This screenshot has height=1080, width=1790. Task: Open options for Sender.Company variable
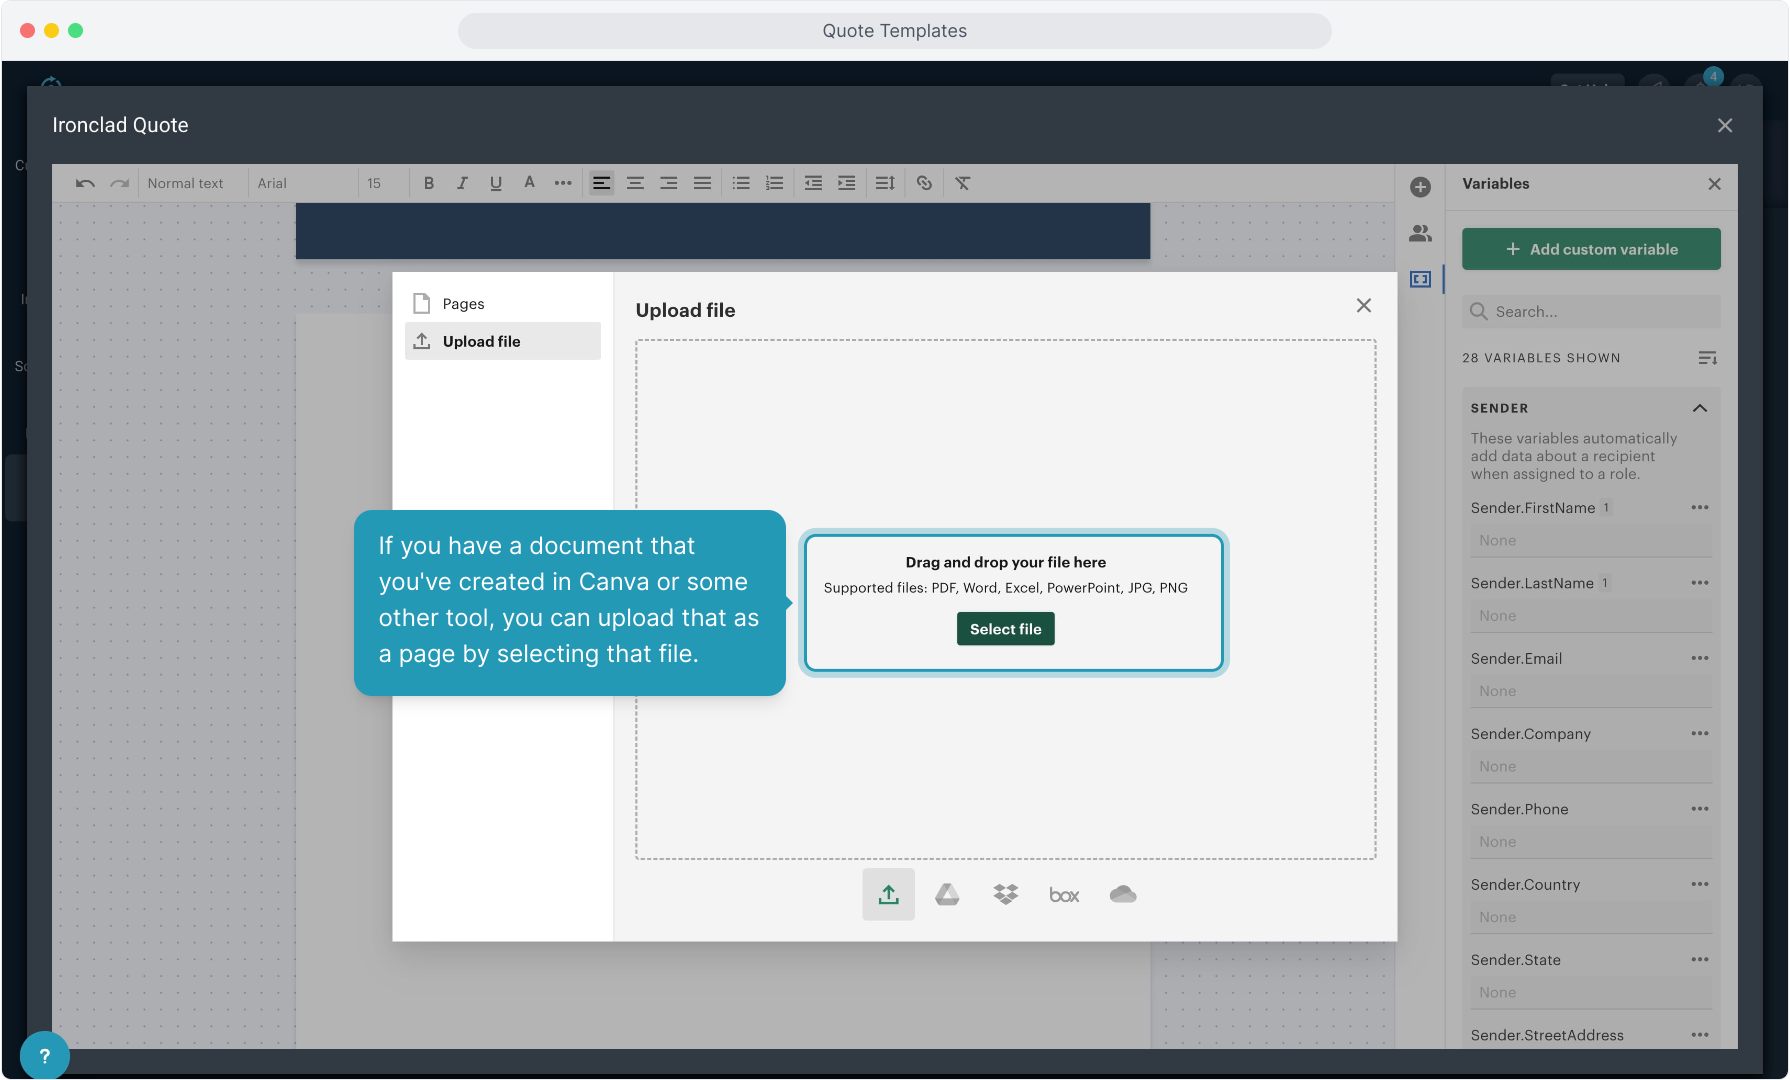(x=1699, y=734)
